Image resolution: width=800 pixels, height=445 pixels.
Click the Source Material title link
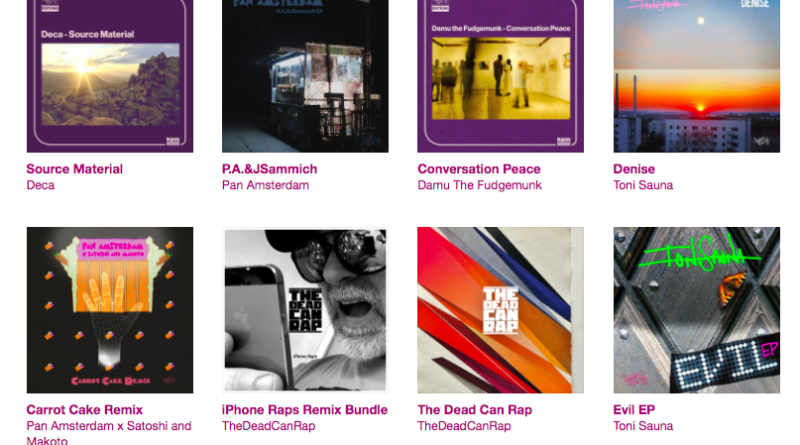(74, 169)
